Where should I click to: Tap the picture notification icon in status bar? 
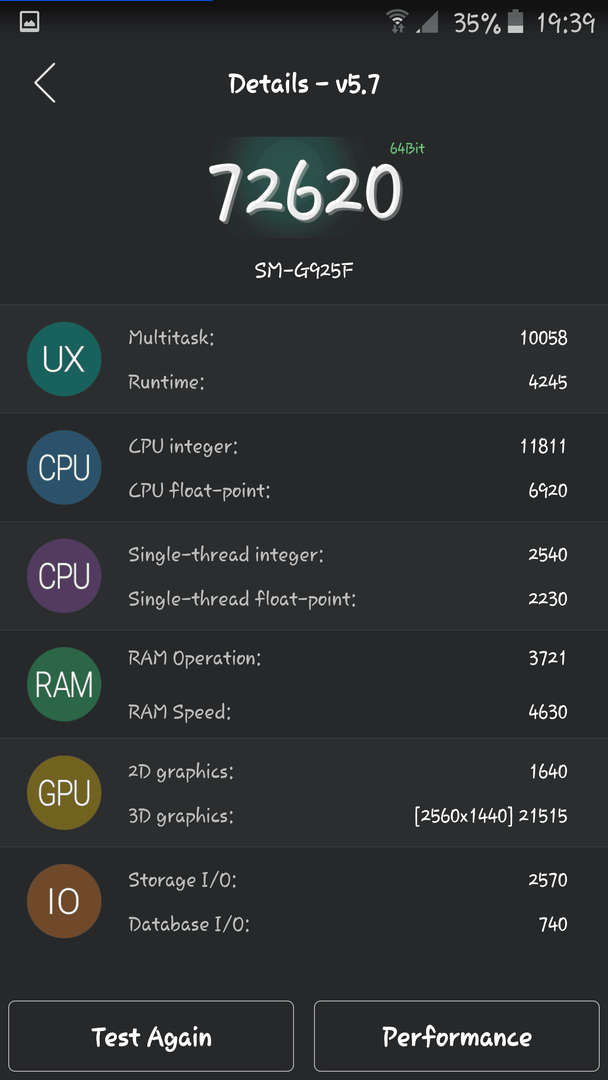click(x=29, y=23)
